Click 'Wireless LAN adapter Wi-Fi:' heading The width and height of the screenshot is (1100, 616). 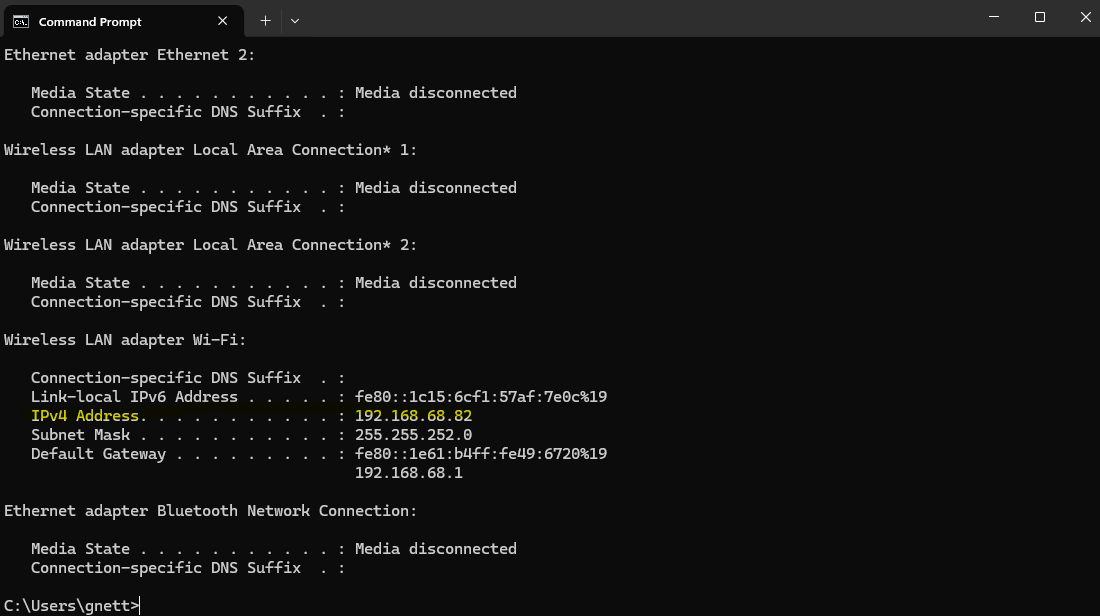pos(125,340)
